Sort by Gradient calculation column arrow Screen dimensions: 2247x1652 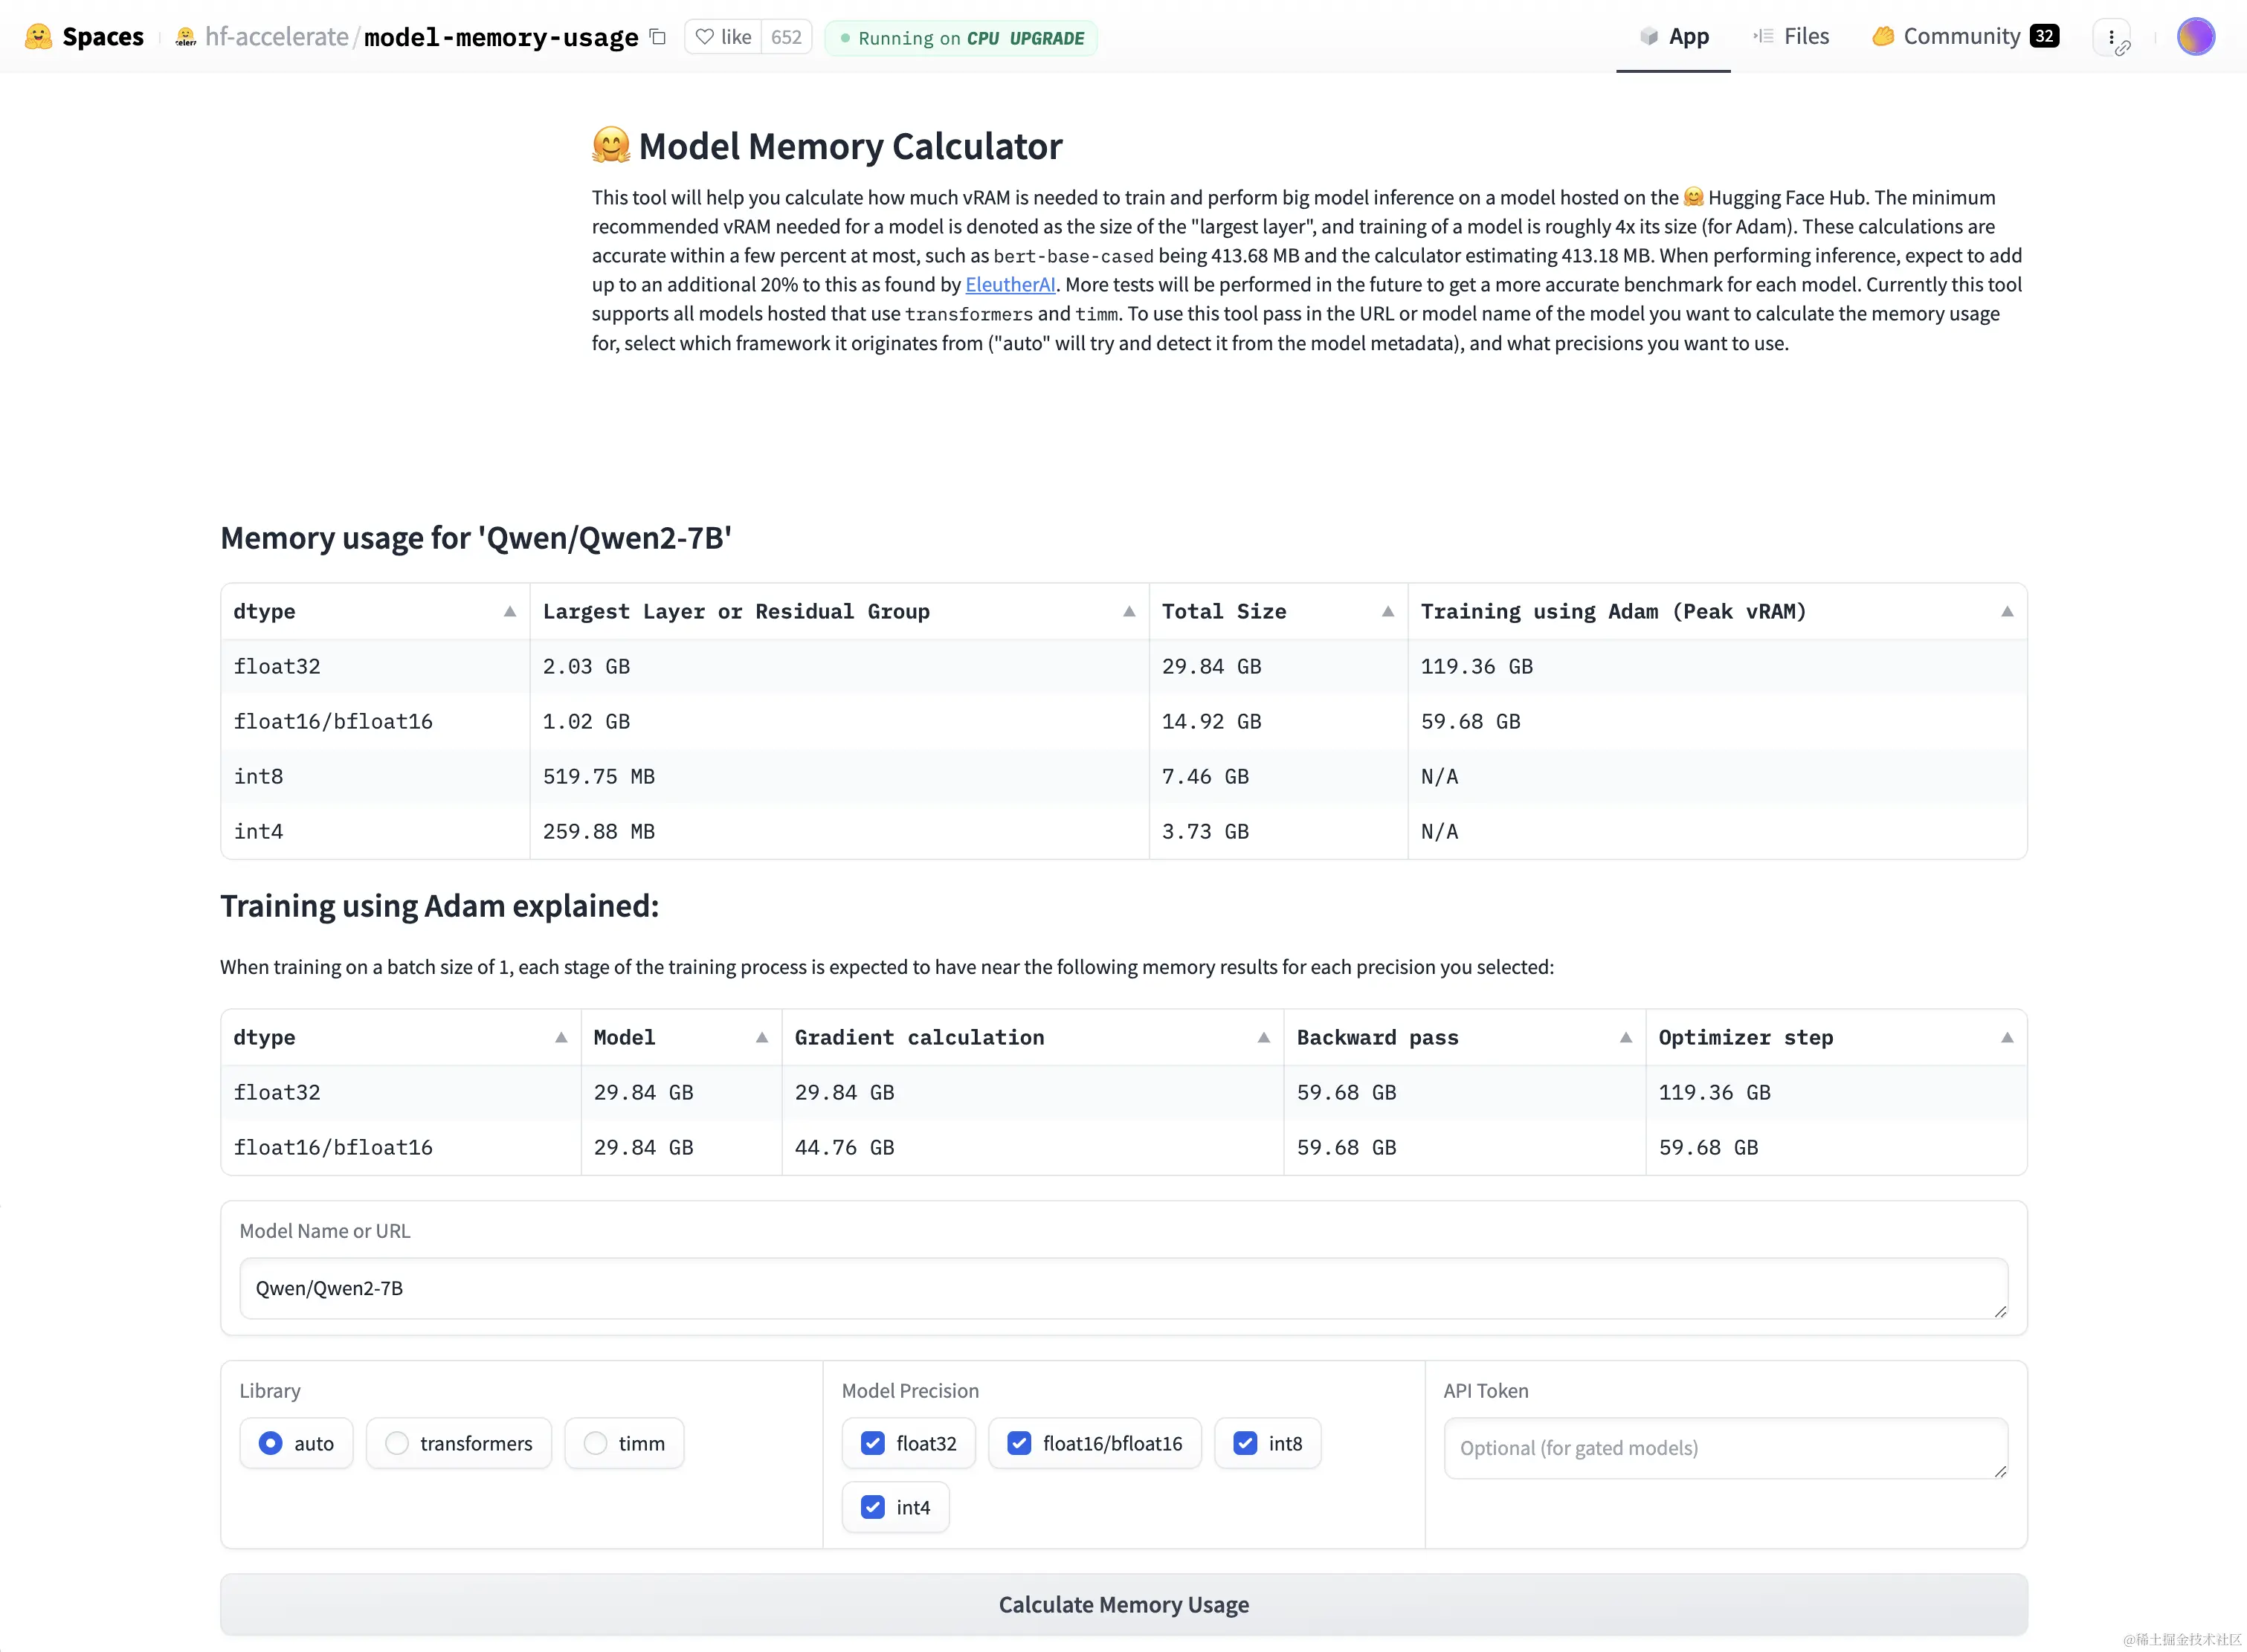pos(1264,1038)
